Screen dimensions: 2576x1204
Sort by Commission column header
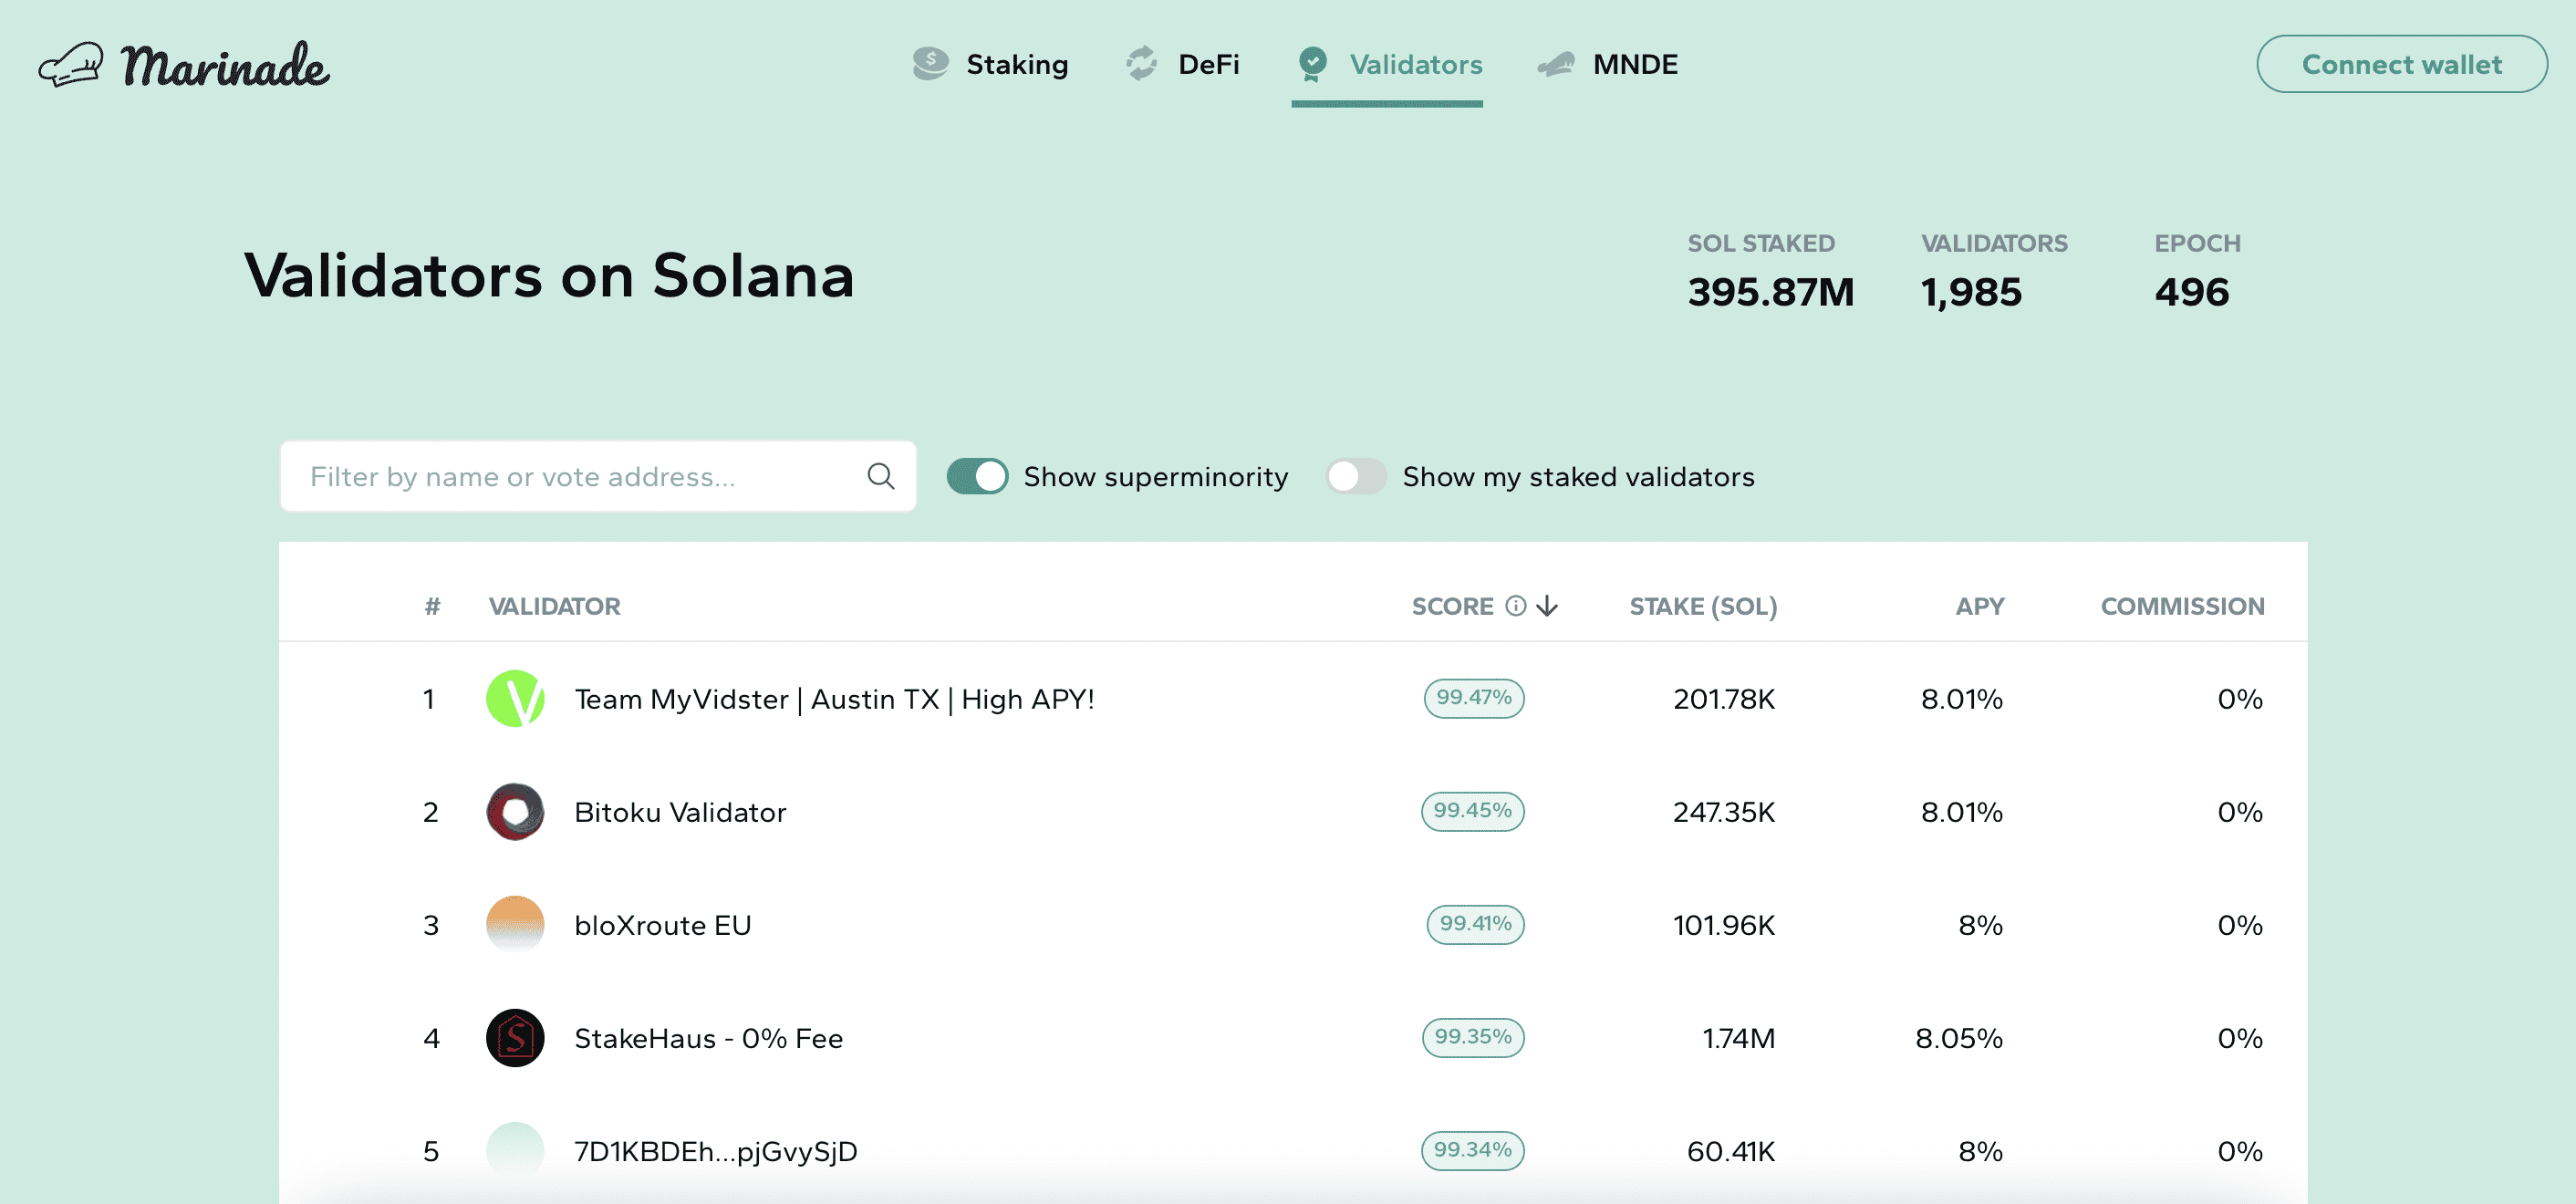[2181, 606]
